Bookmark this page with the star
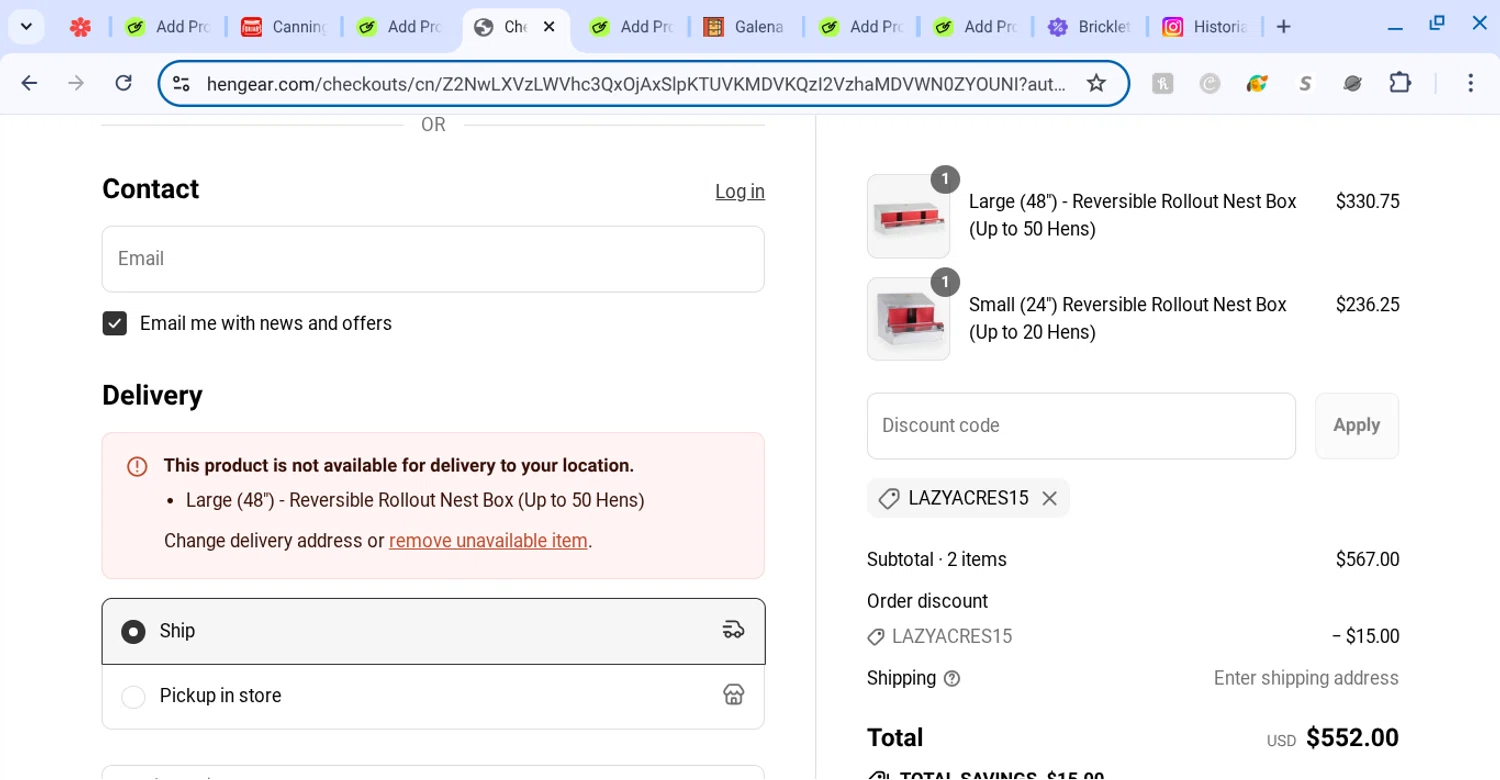This screenshot has width=1500, height=780. coord(1096,84)
